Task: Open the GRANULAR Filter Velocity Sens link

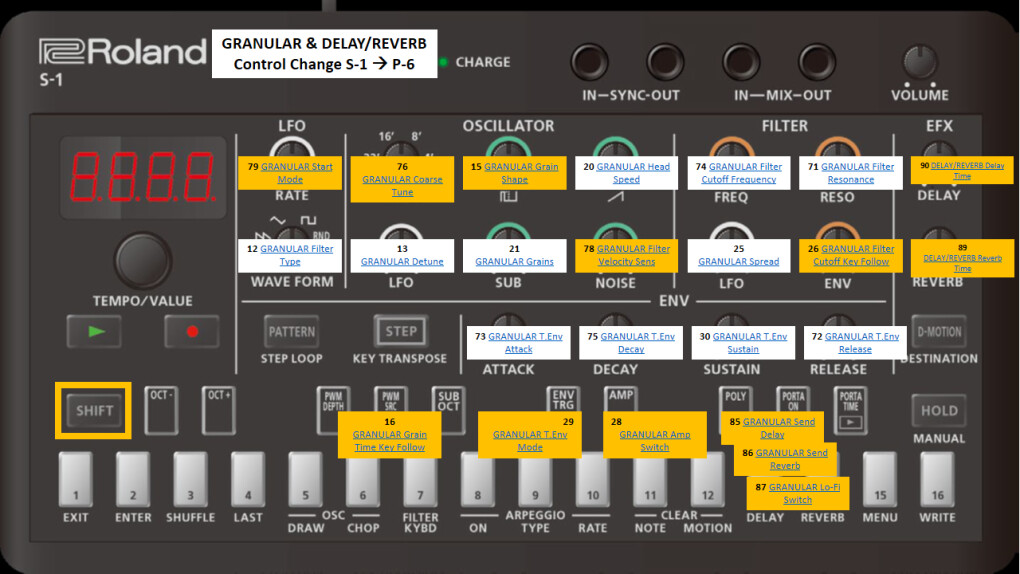Action: [x=632, y=255]
